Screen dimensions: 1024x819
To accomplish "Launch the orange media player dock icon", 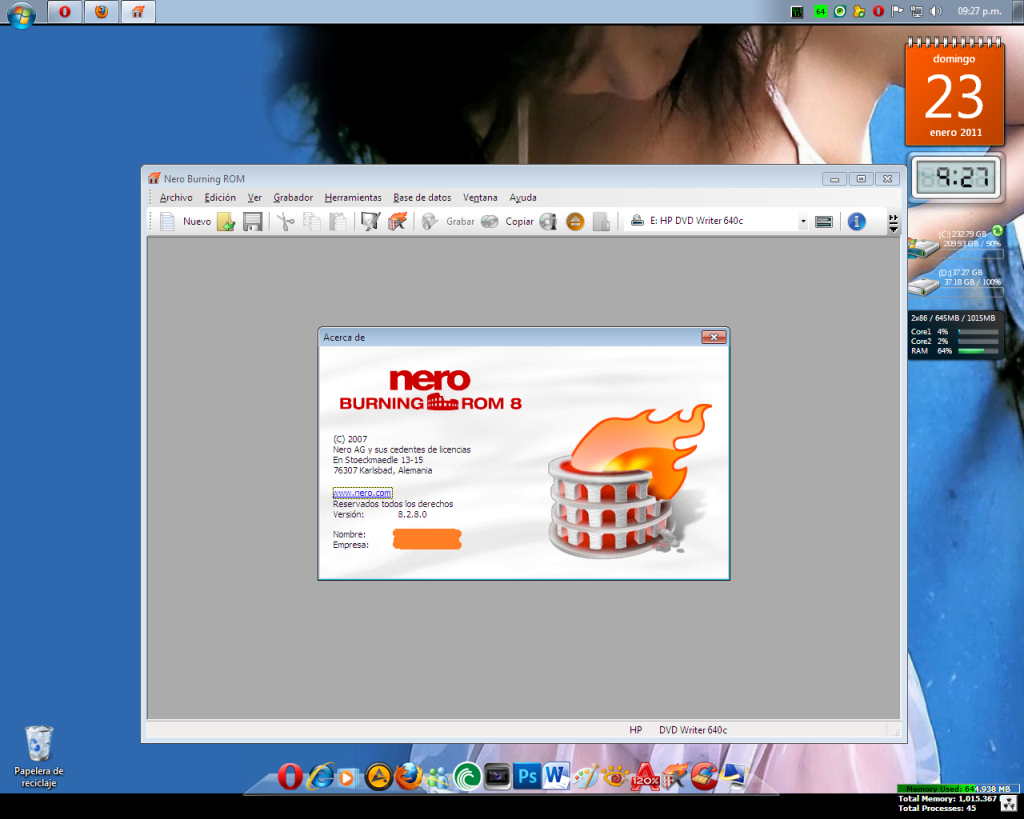I will pyautogui.click(x=347, y=778).
